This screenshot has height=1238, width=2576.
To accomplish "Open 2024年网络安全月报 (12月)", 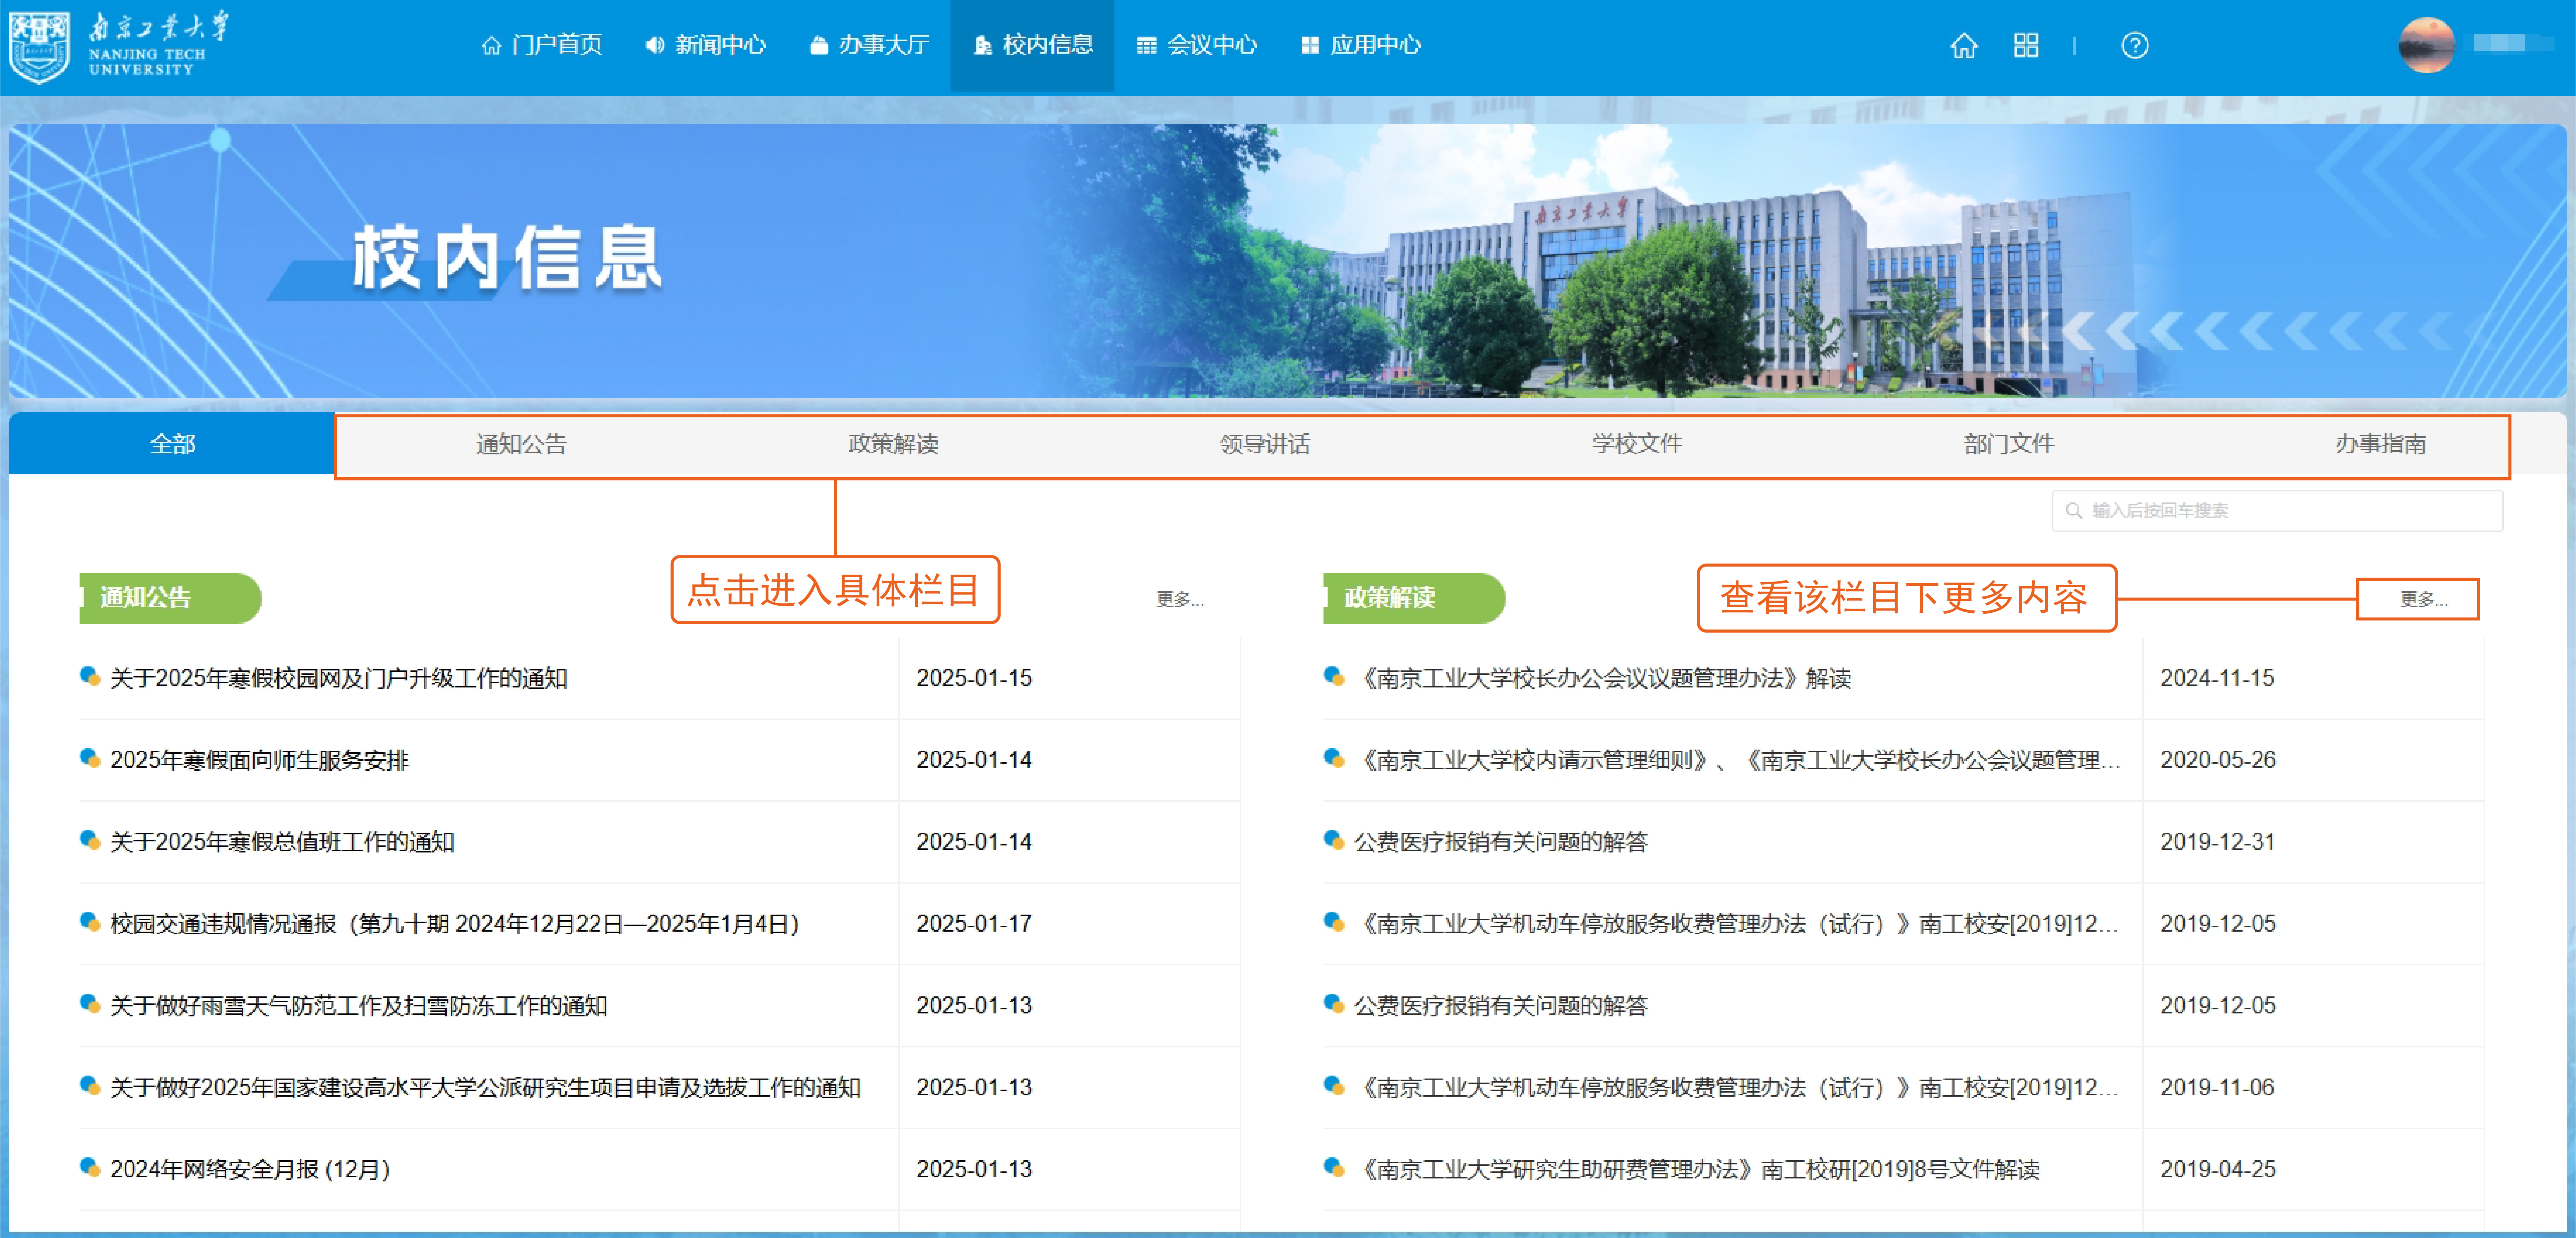I will click(x=250, y=1170).
